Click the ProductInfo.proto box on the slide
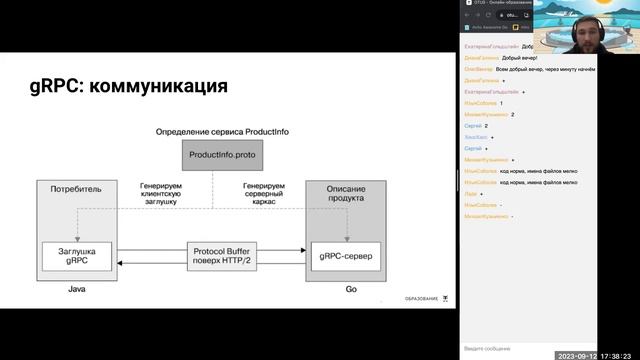The width and height of the screenshot is (640, 360). point(222,155)
